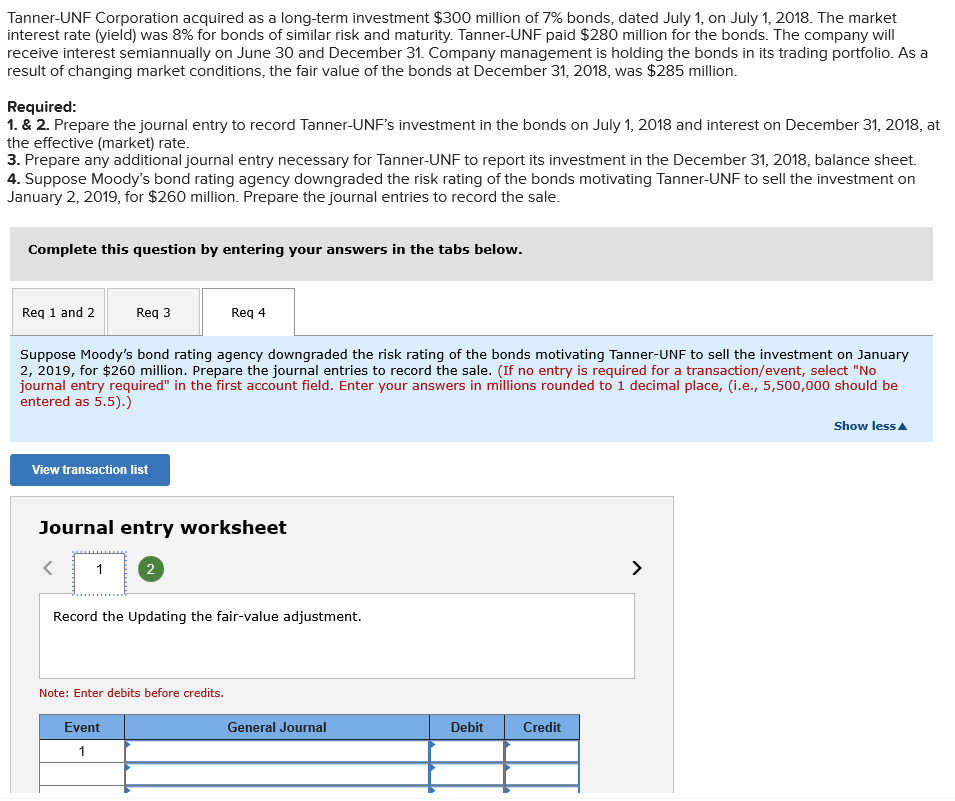Collapse instructions with Show less

click(x=870, y=426)
